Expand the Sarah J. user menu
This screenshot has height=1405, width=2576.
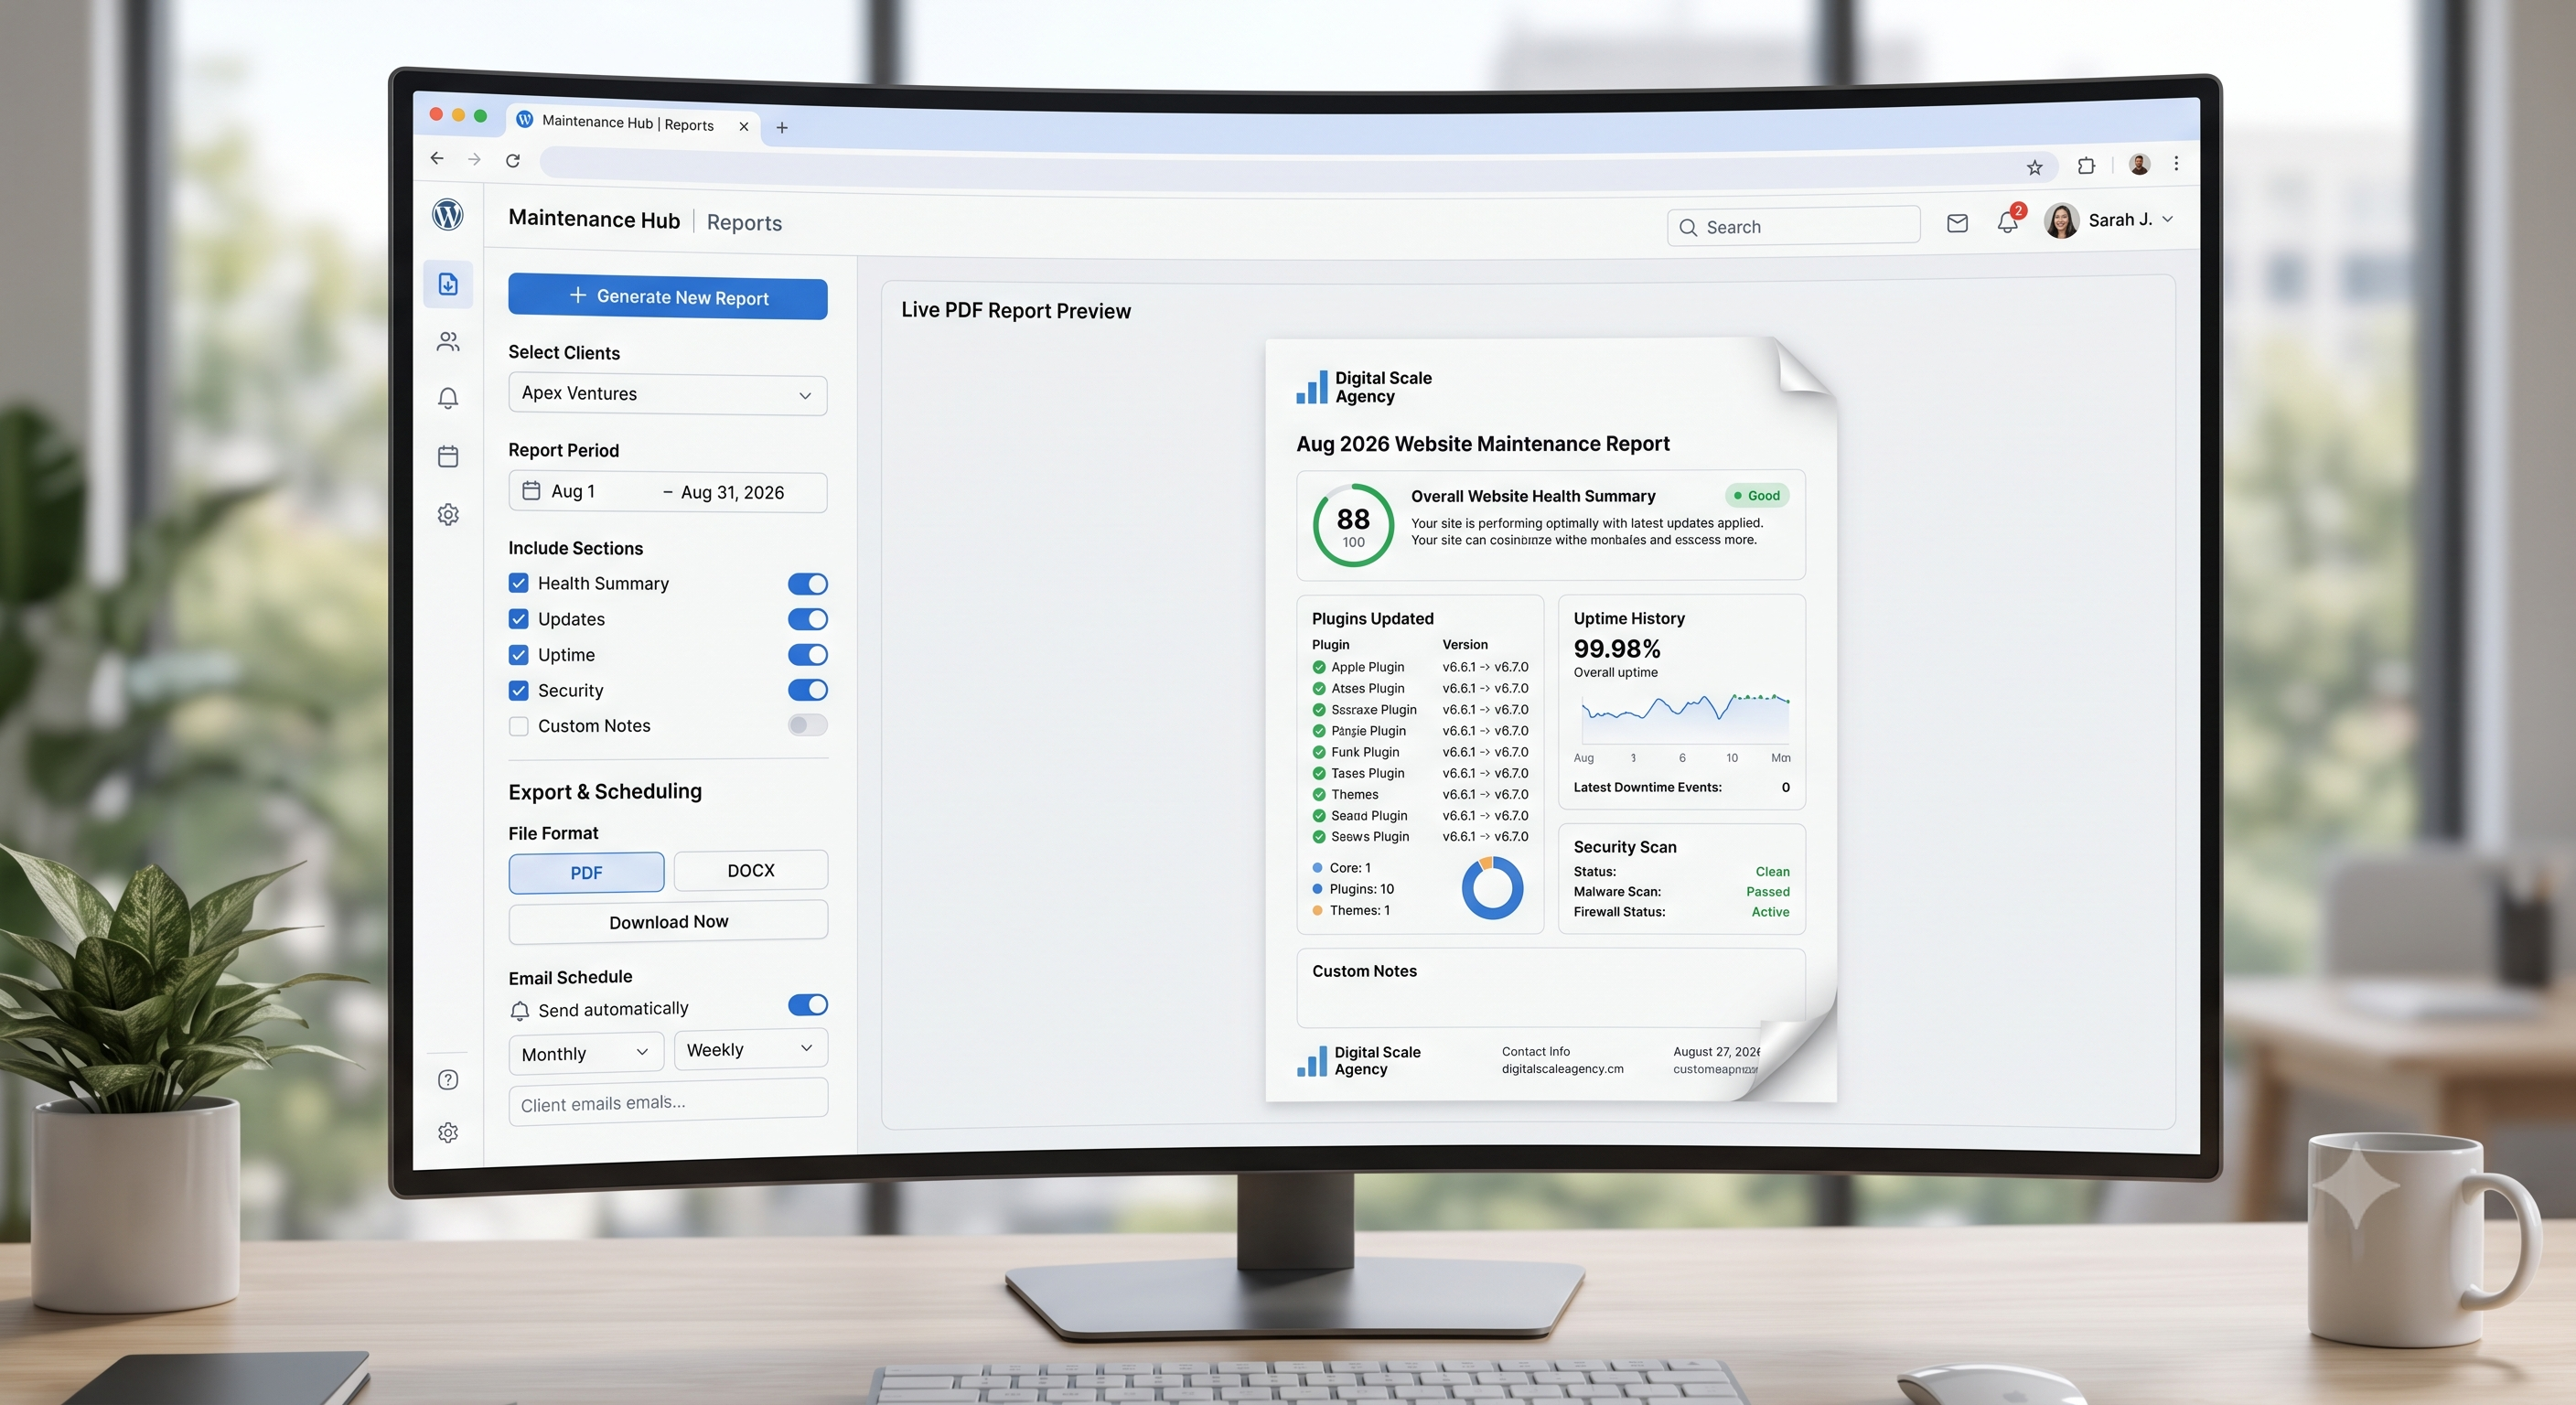pyautogui.click(x=2109, y=220)
